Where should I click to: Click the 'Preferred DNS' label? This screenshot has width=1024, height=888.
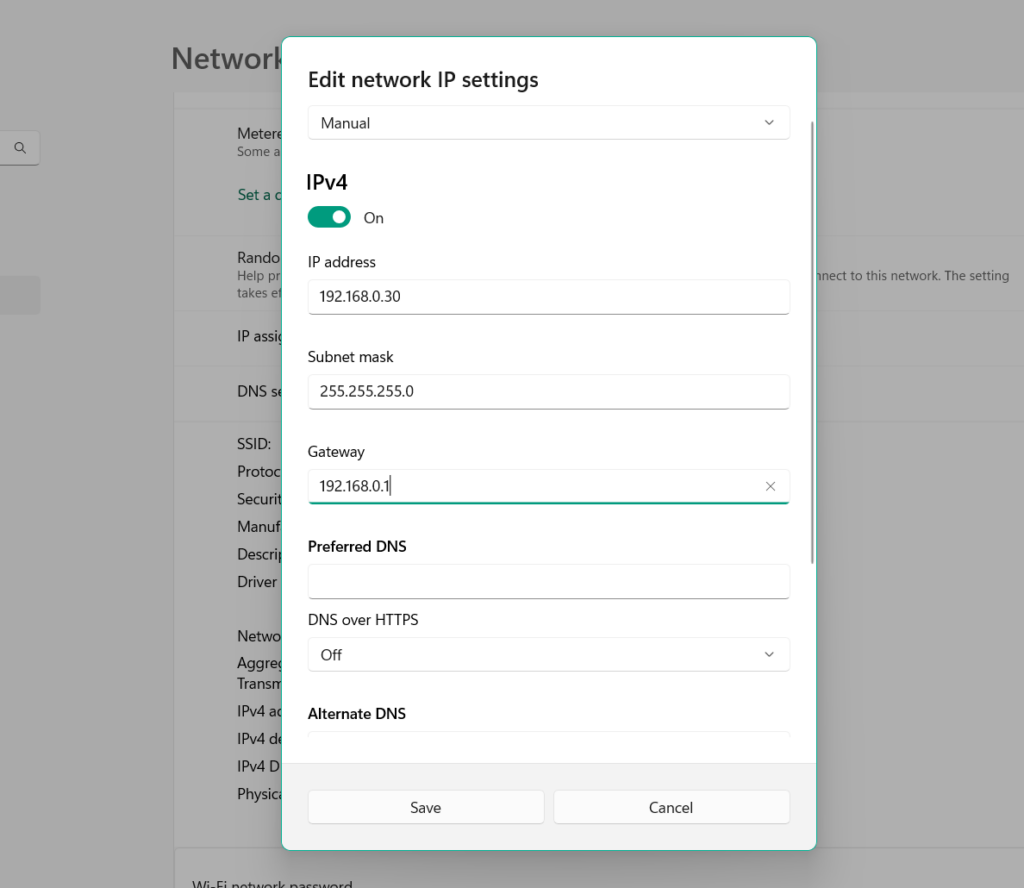[357, 547]
